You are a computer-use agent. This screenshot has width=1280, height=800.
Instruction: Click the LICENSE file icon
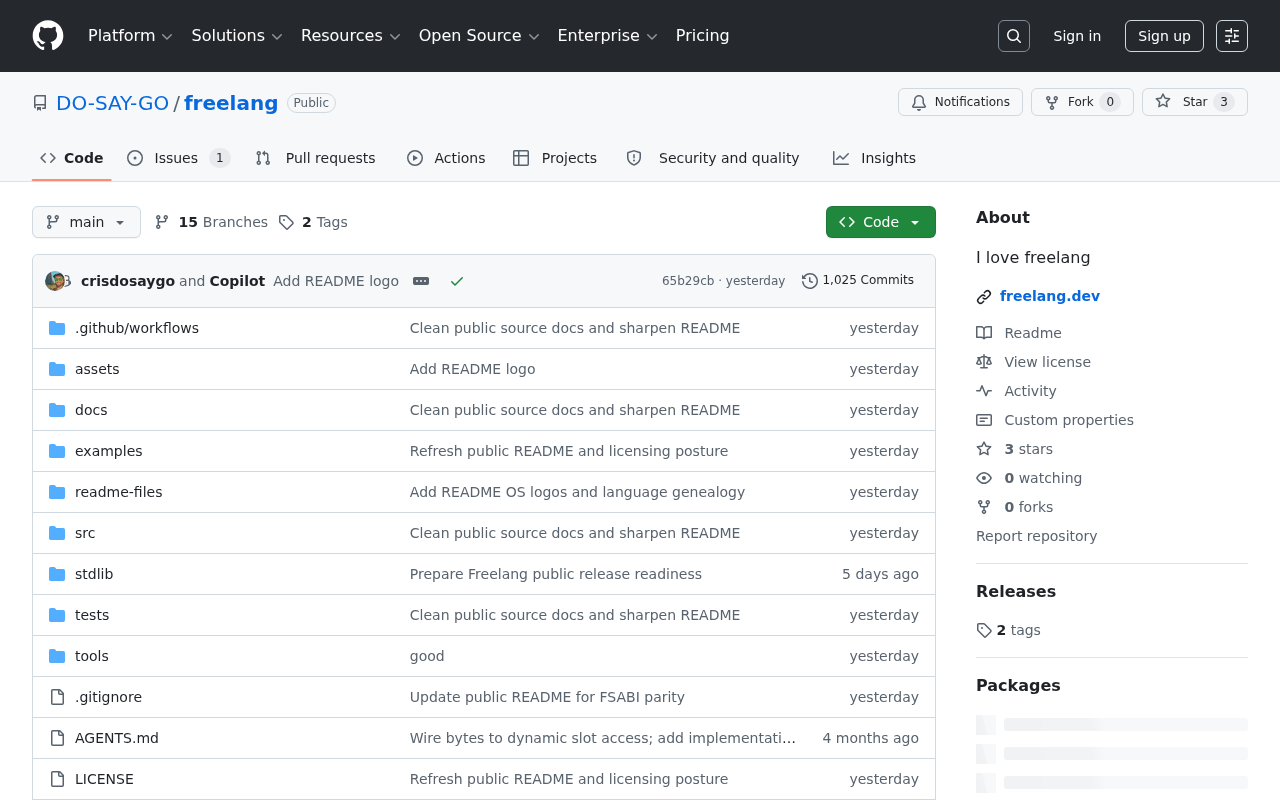point(57,779)
